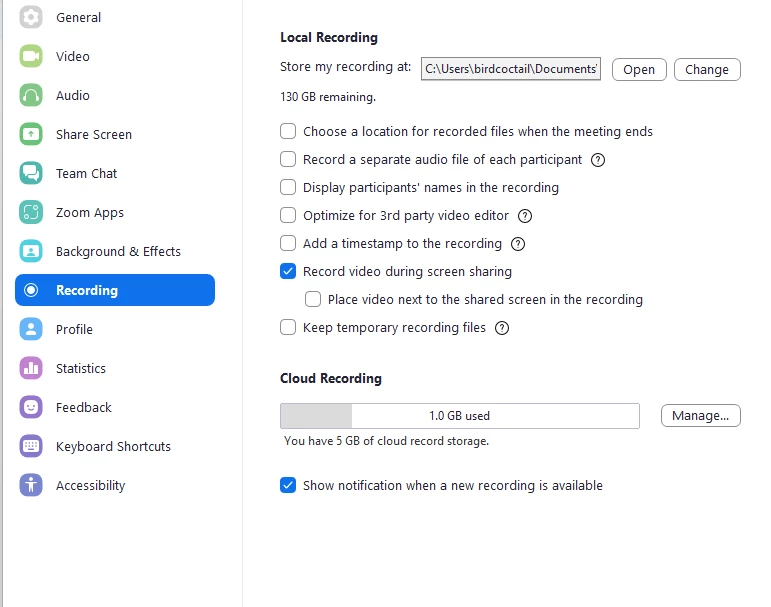The height and width of the screenshot is (607, 771).
Task: Click Manage... for cloud recordings
Action: (x=701, y=416)
